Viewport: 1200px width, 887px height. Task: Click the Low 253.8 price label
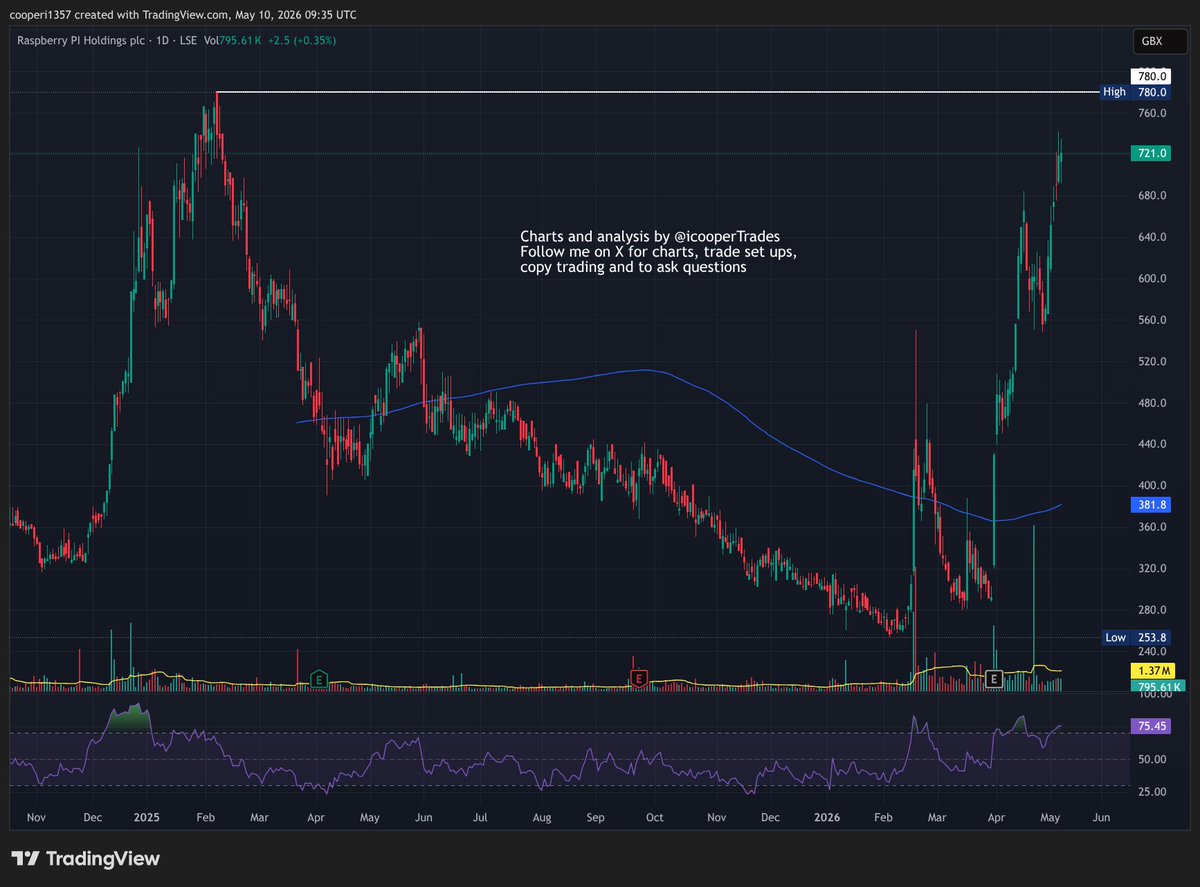[x=1134, y=637]
